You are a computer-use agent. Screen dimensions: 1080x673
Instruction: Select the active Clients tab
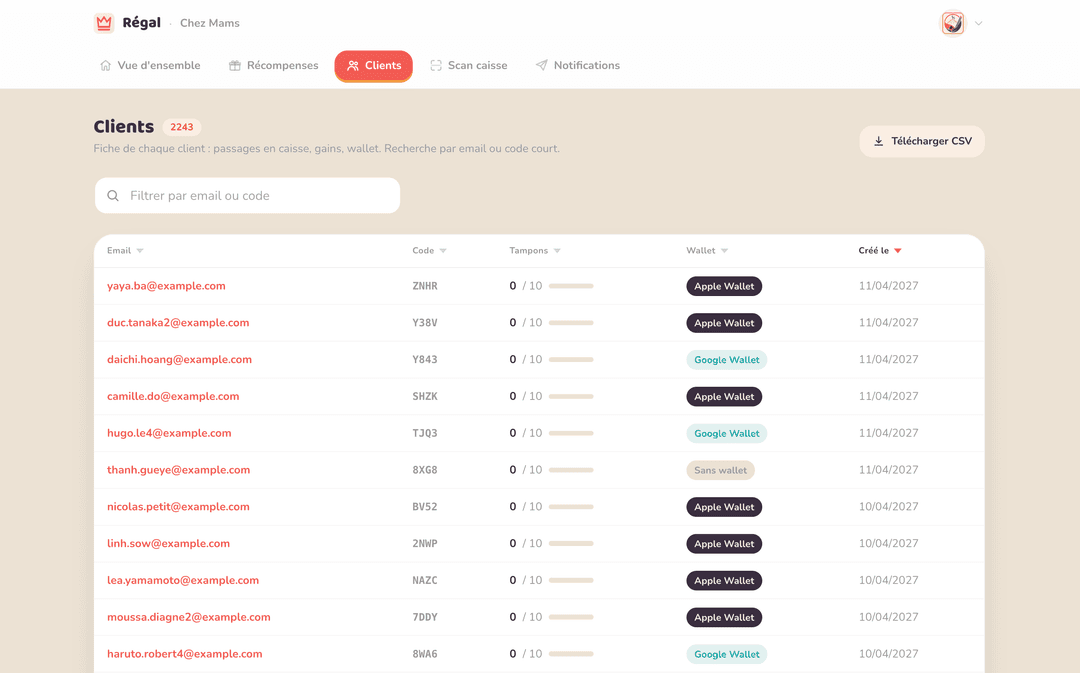[374, 65]
